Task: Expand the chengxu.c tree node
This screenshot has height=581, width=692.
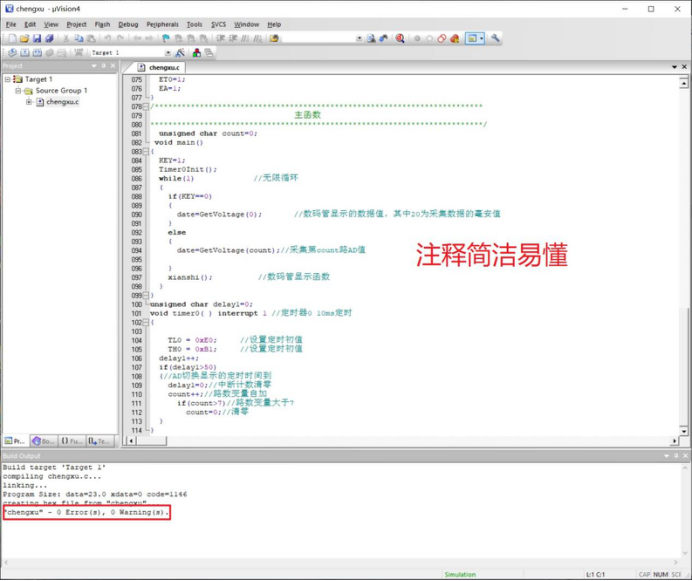Action: 29,102
